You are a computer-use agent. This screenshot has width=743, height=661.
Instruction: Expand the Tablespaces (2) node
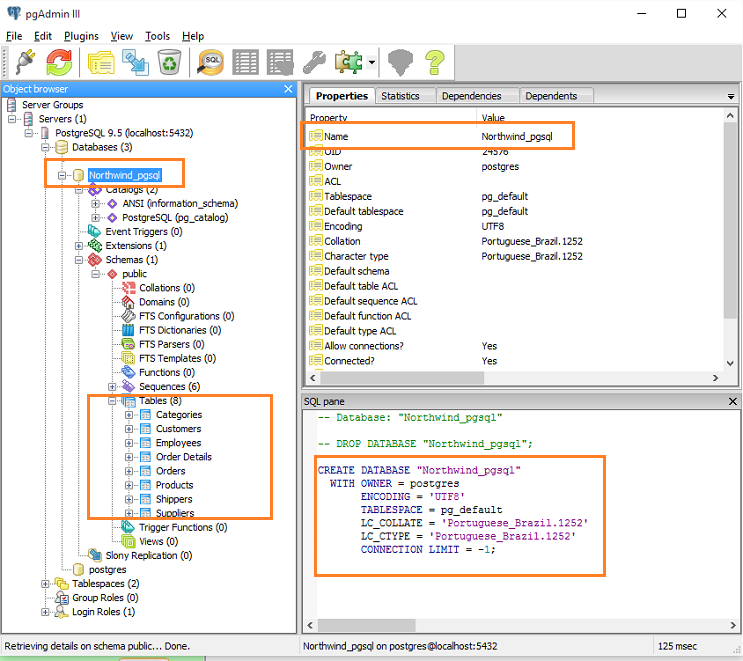(45, 584)
